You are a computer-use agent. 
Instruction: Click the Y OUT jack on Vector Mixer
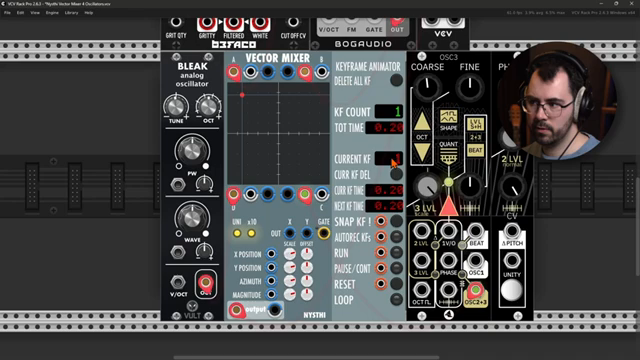coord(307,233)
